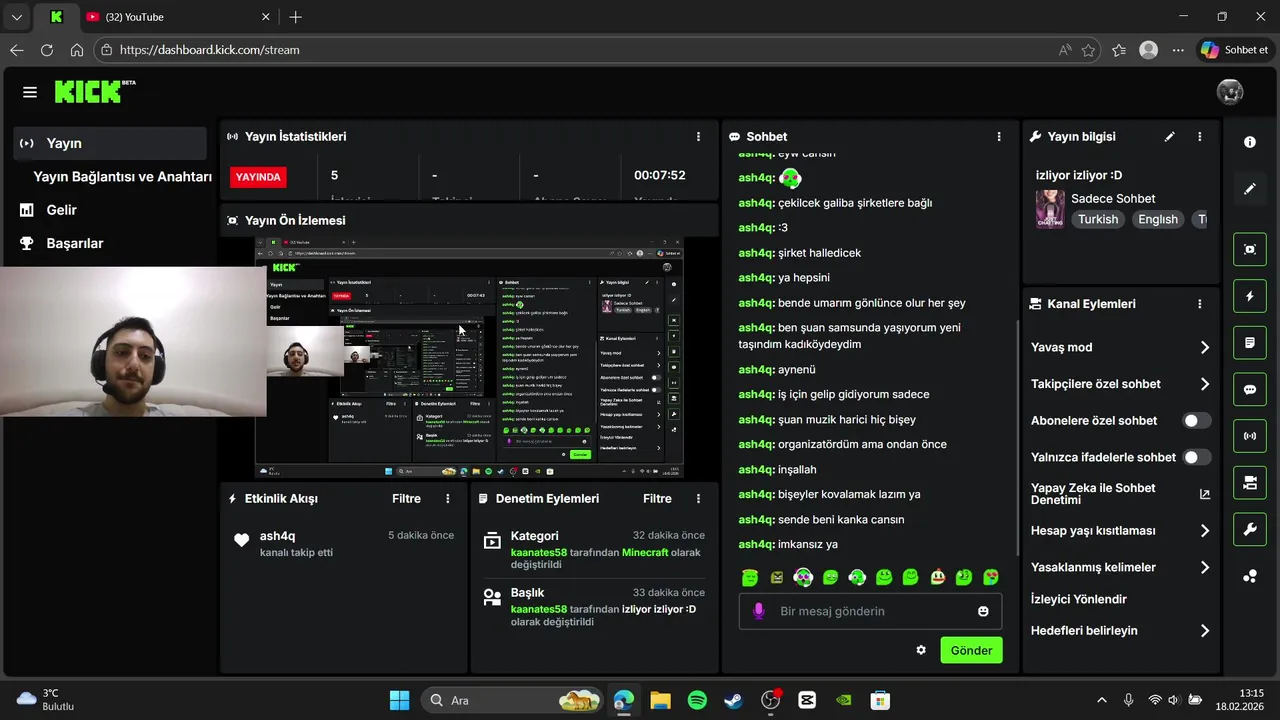Toggle the stream preview widget icon in the right sidebar

pos(1250,249)
